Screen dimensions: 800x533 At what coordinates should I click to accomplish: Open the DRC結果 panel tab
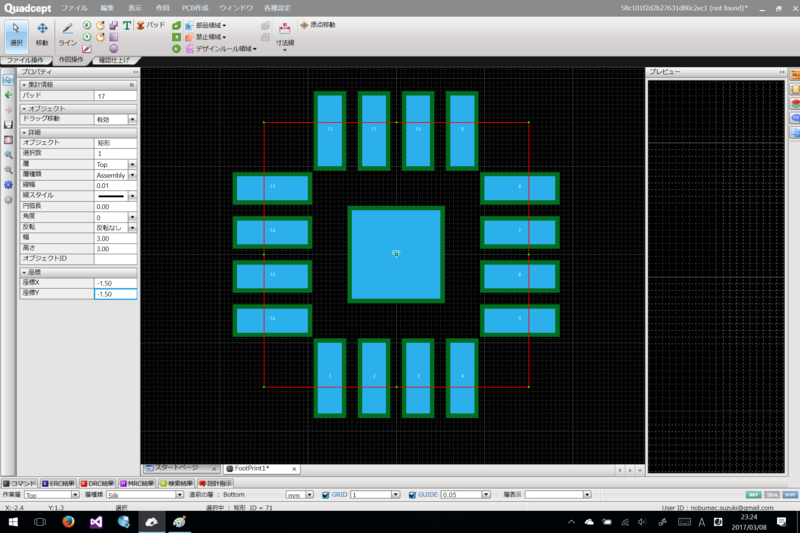(x=97, y=484)
